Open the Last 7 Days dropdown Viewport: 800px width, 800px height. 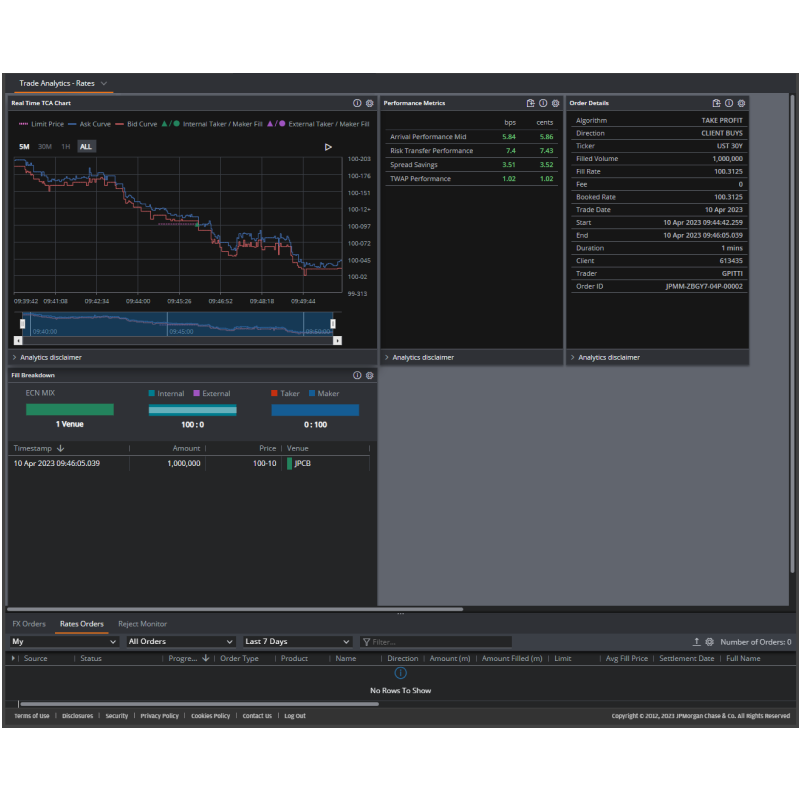point(297,642)
